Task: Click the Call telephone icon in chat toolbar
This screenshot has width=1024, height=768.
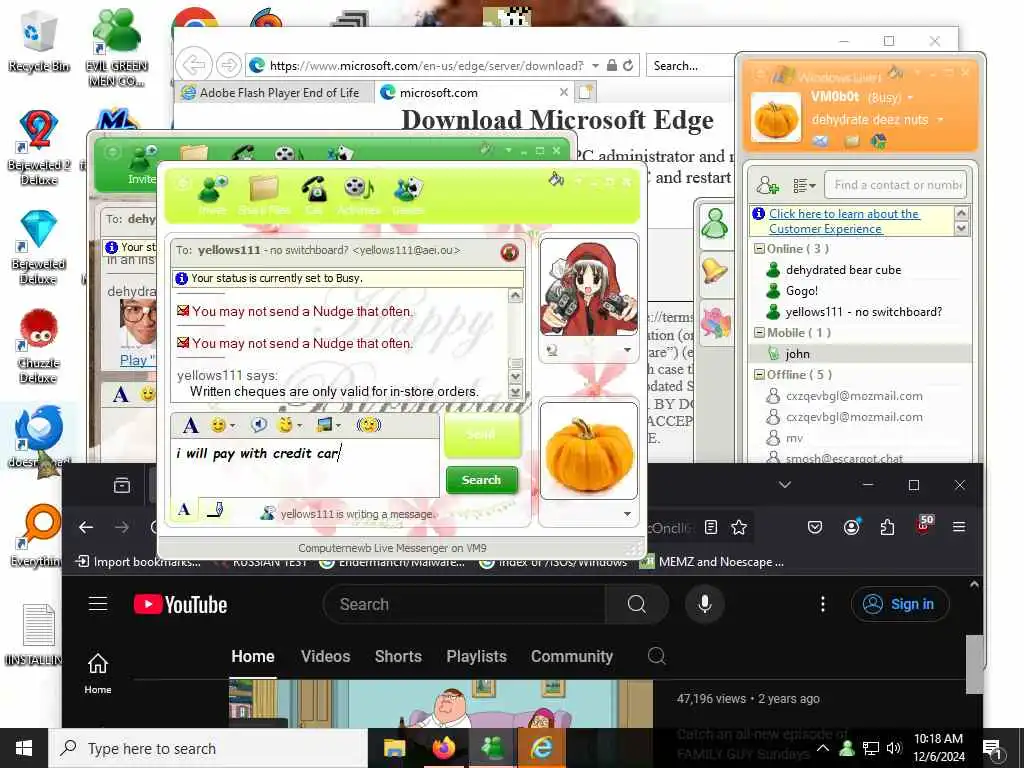Action: 314,189
